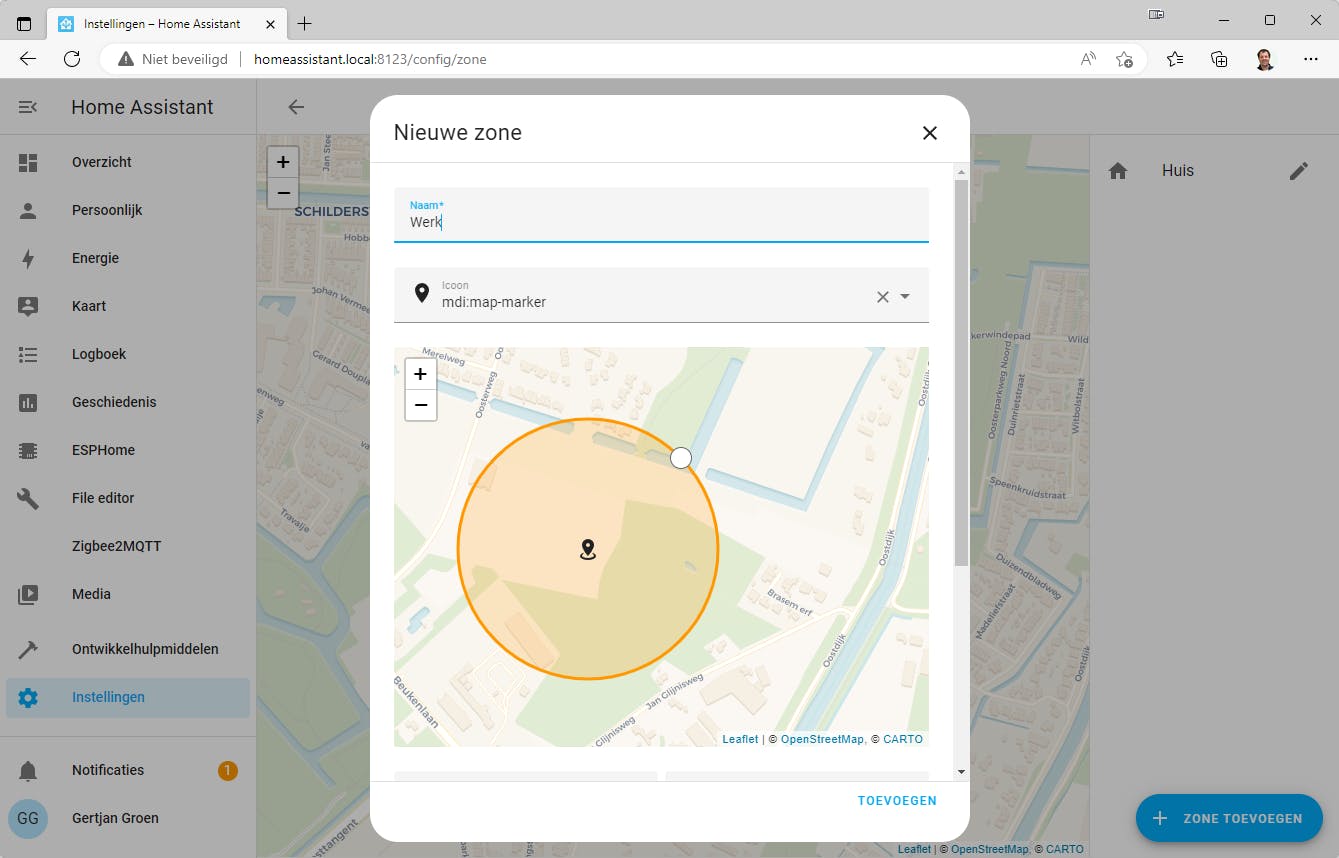Screen dimensions: 1339x858
Task: Open the OpenStreetMap link in dialog map
Action: [x=821, y=739]
